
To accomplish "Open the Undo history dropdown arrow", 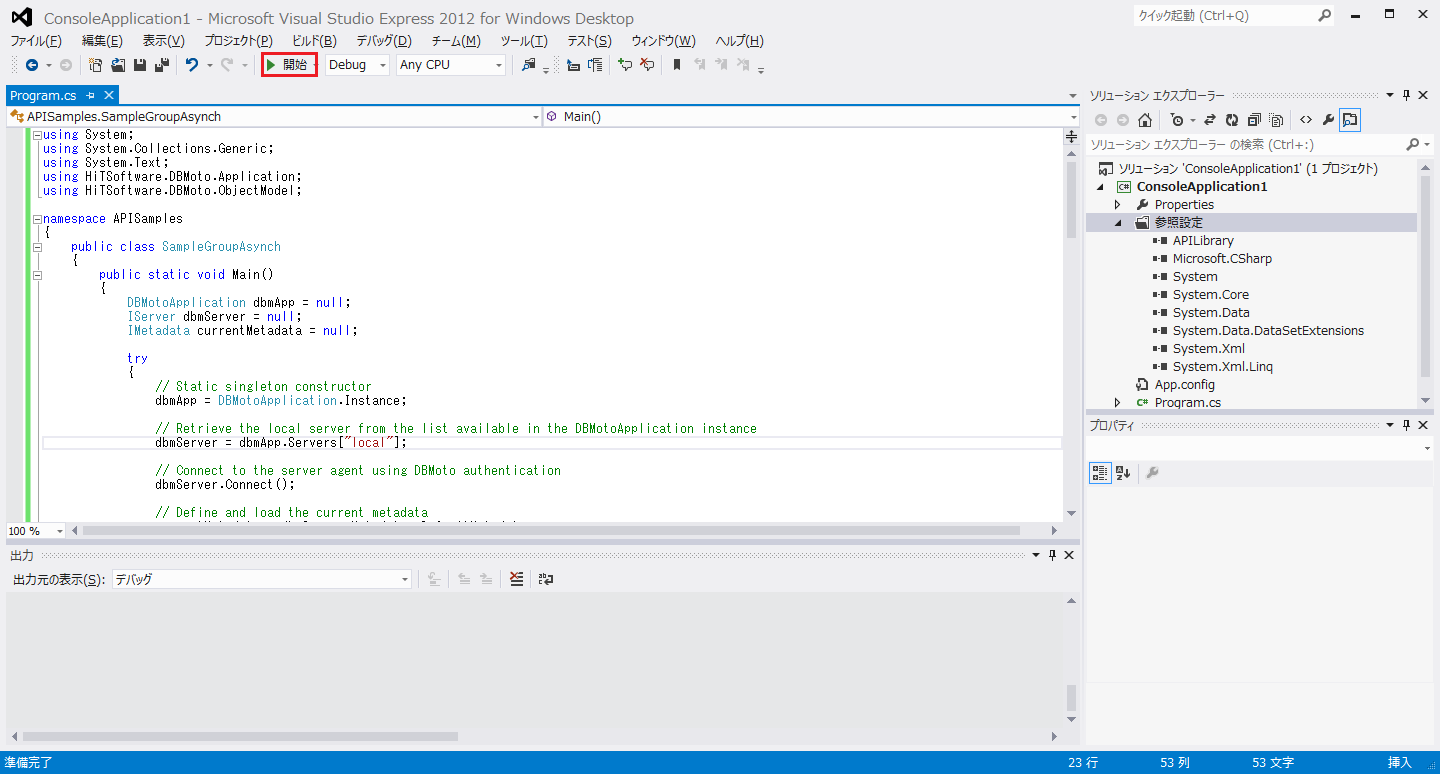I will (209, 65).
